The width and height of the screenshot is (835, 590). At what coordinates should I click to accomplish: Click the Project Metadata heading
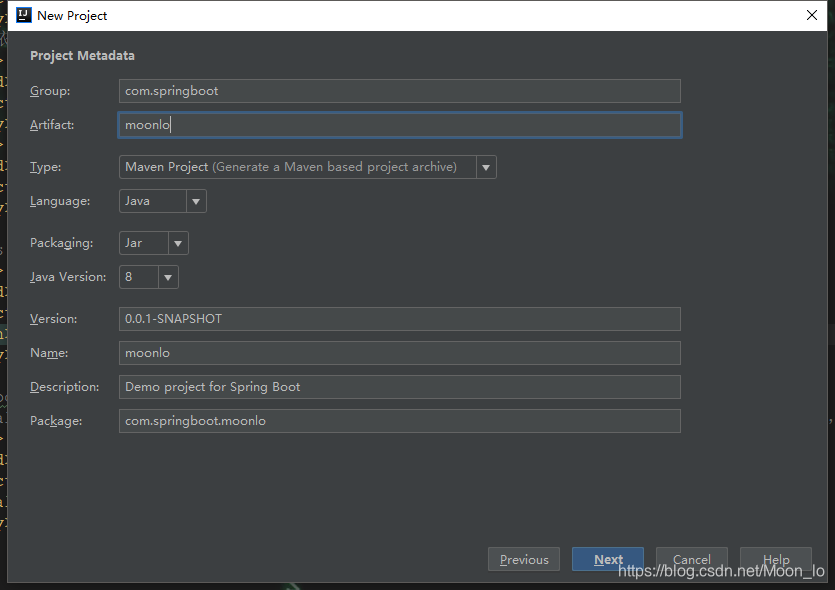click(x=83, y=56)
